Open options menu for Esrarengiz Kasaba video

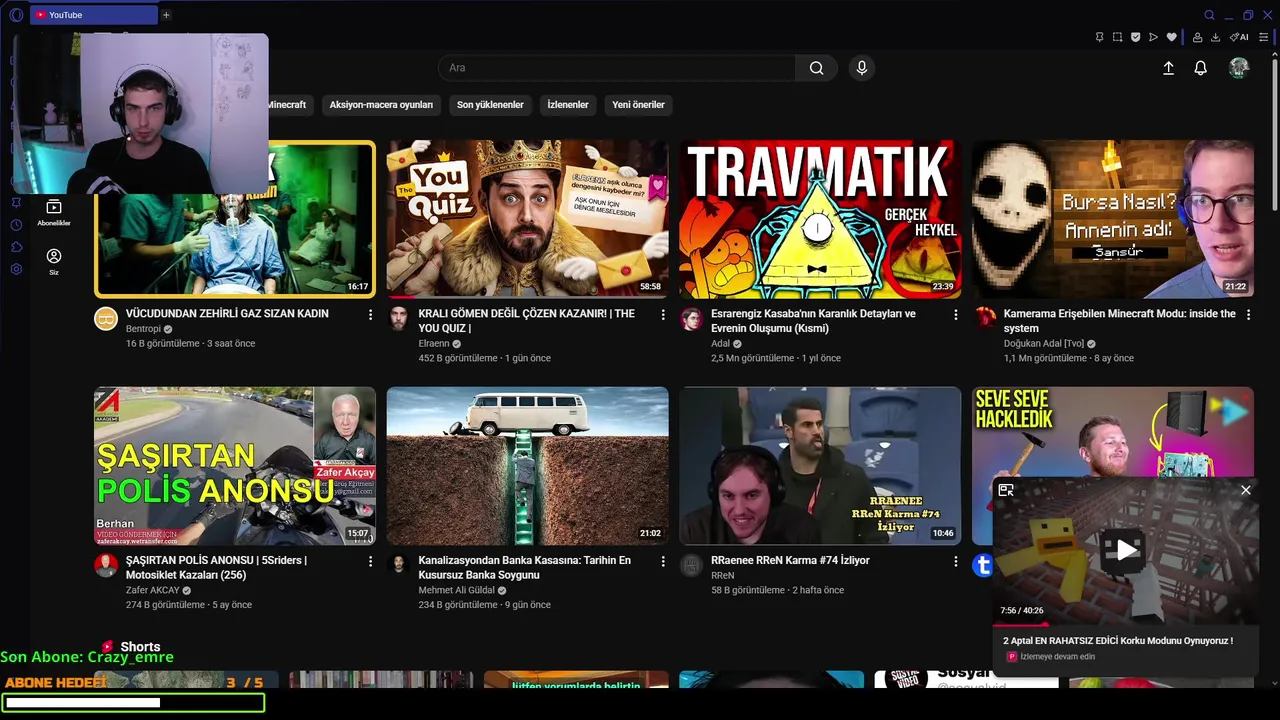coord(955,314)
